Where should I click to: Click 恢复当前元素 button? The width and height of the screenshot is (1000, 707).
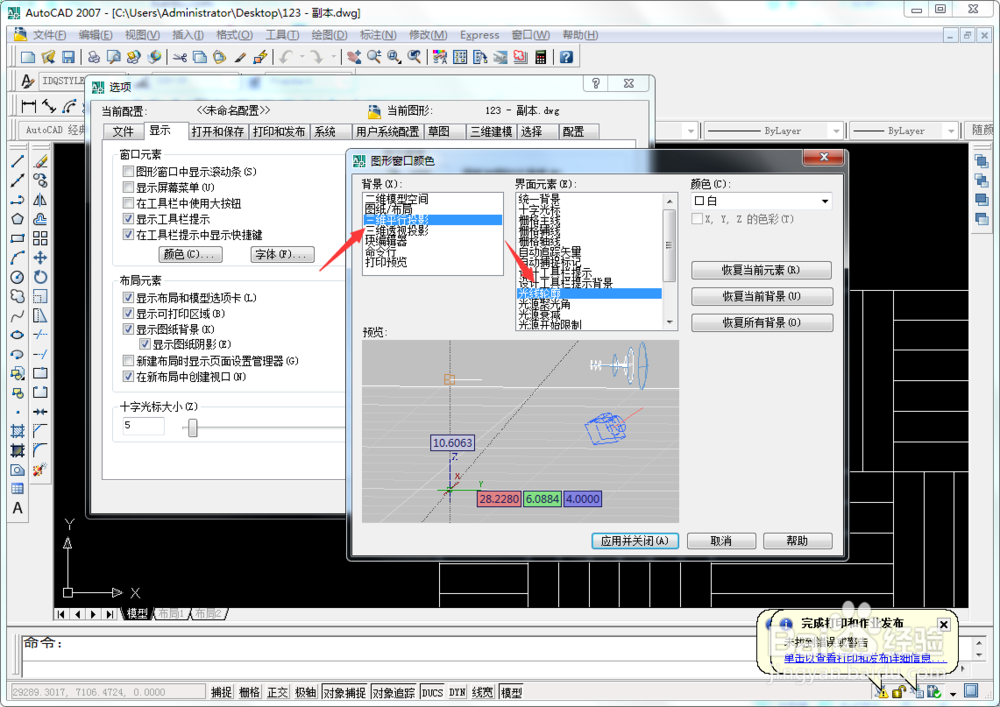coord(761,270)
